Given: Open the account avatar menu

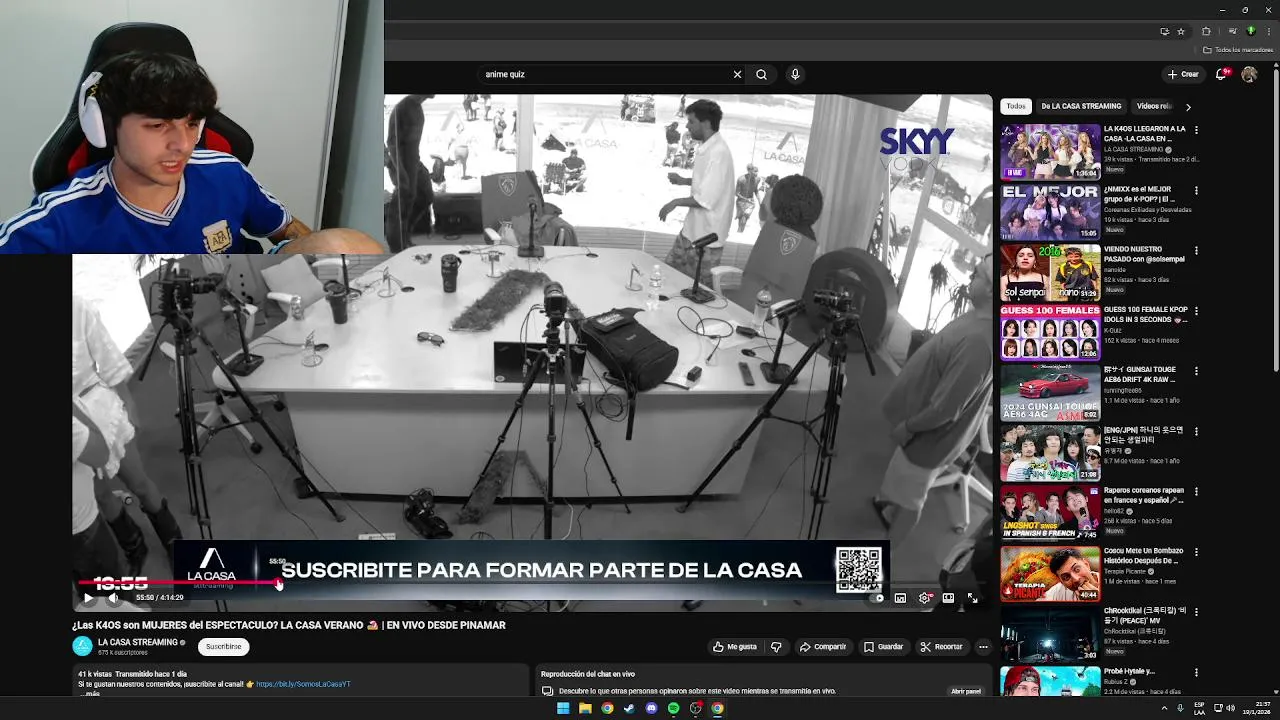Looking at the screenshot, I should pyautogui.click(x=1249, y=74).
